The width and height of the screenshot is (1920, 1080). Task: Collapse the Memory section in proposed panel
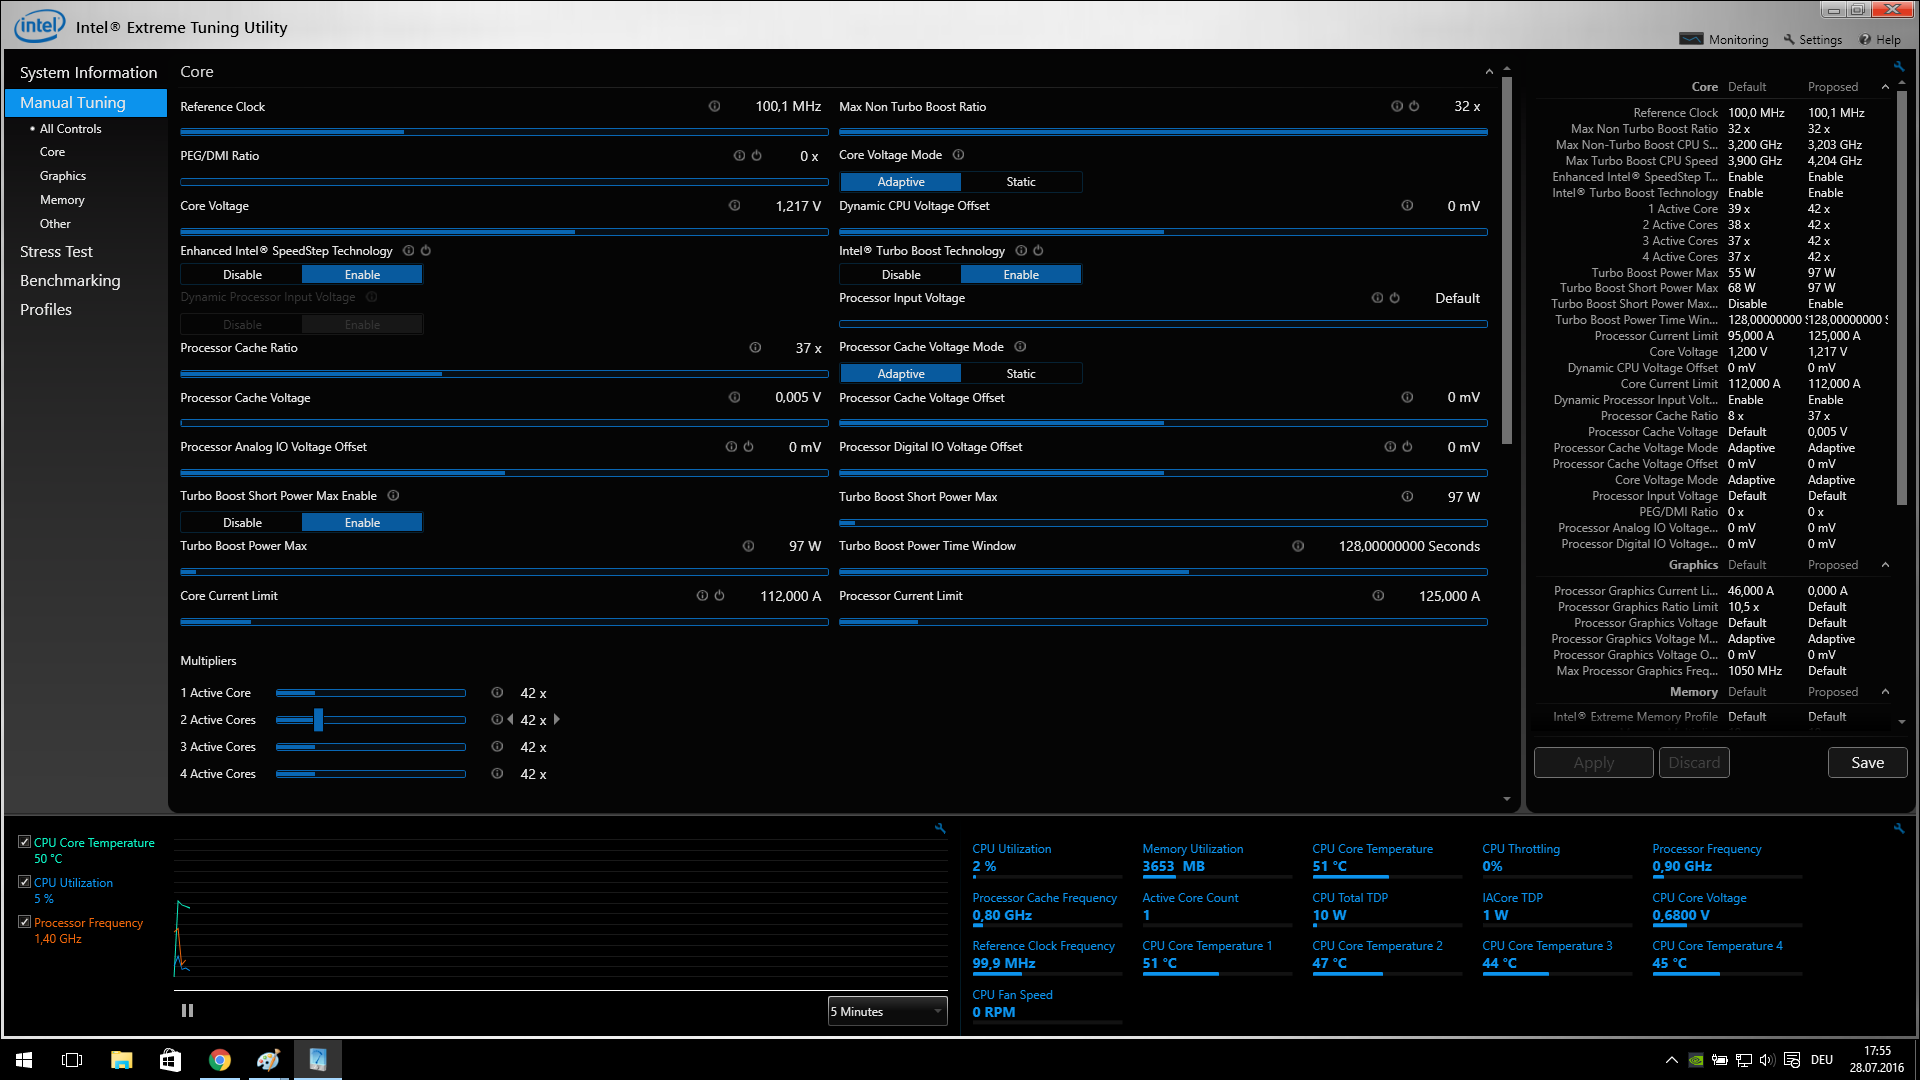coord(1885,692)
